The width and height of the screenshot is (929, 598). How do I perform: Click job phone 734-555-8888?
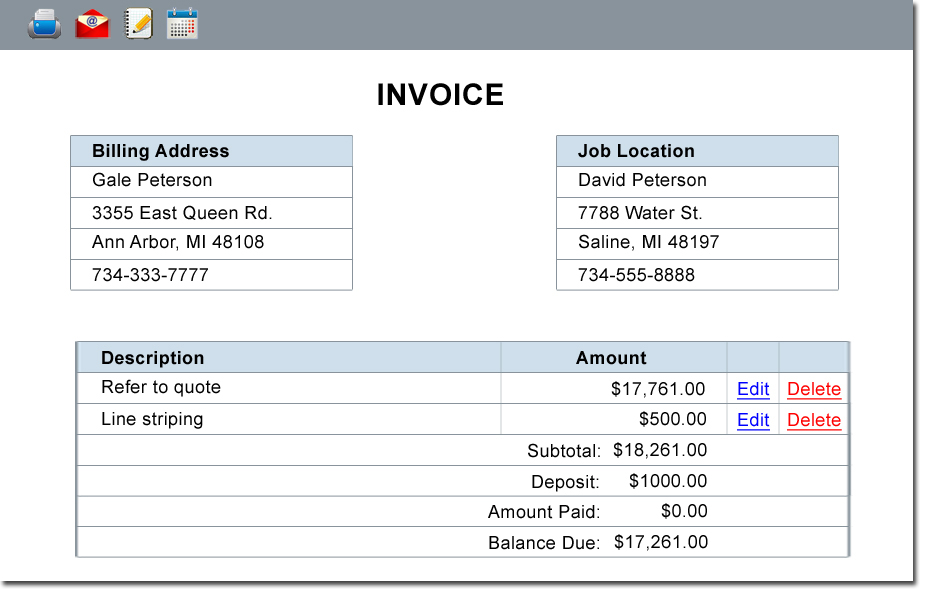point(636,275)
